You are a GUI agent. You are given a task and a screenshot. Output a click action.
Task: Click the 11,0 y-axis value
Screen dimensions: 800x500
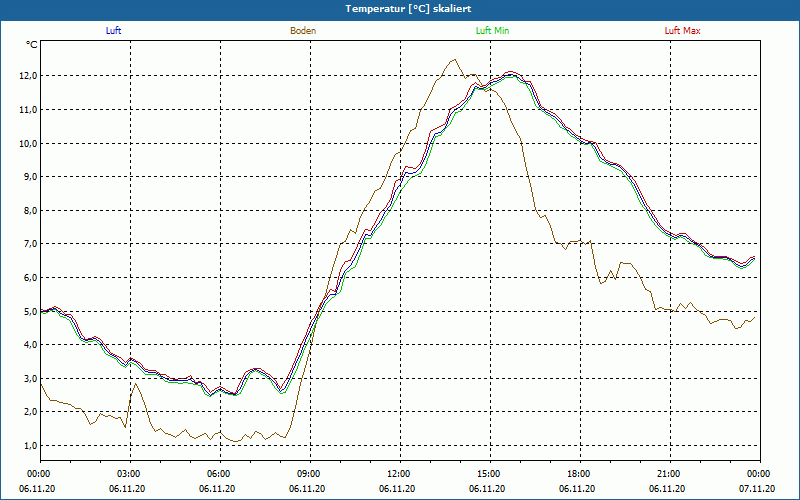point(29,109)
